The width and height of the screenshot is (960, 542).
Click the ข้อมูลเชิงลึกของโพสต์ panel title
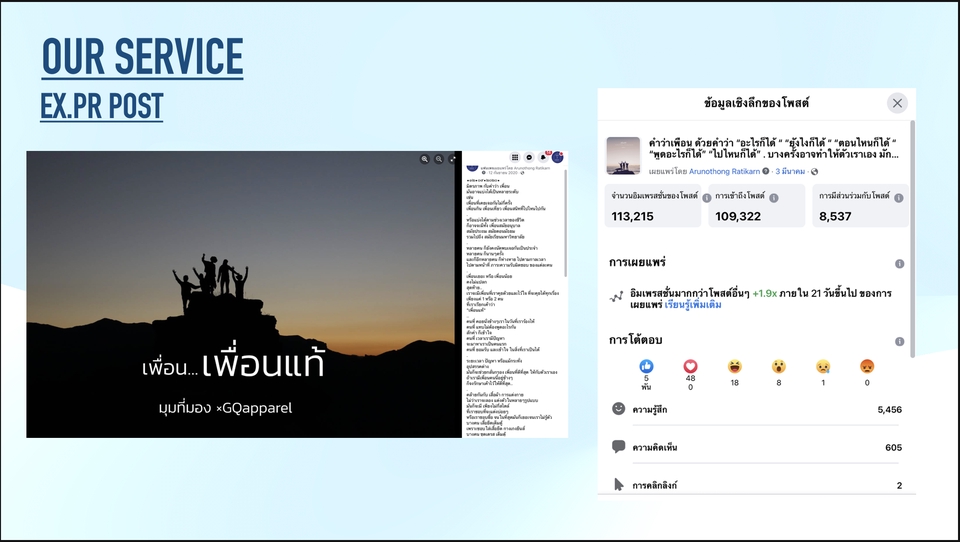[x=756, y=103]
